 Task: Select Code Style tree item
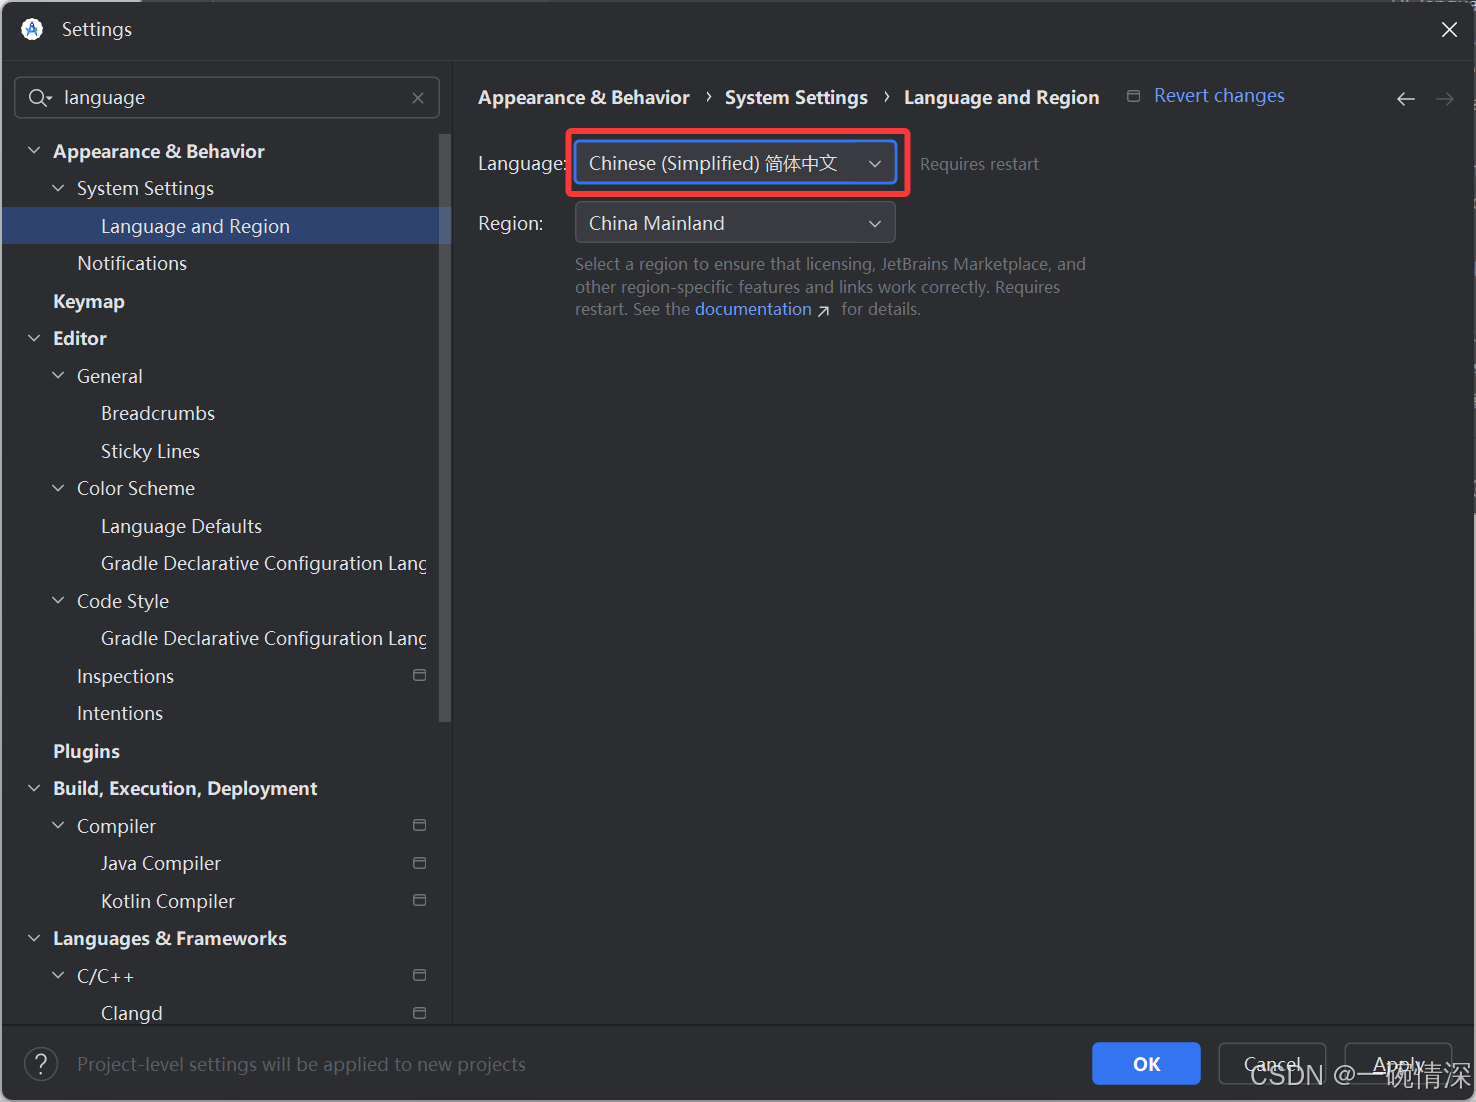pyautogui.click(x=123, y=601)
